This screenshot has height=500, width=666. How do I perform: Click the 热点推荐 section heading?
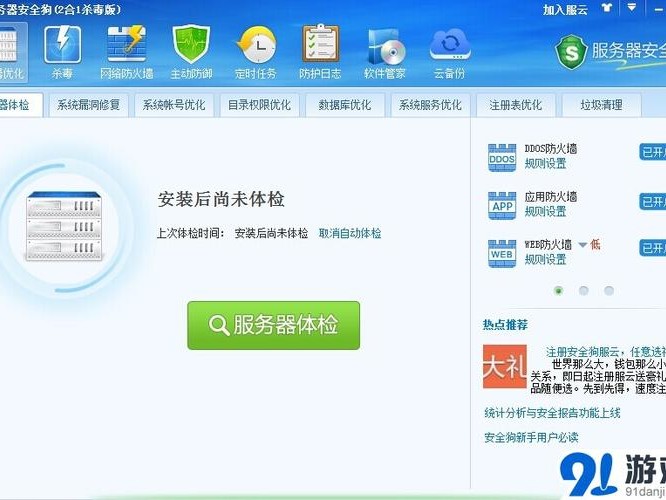[505, 325]
